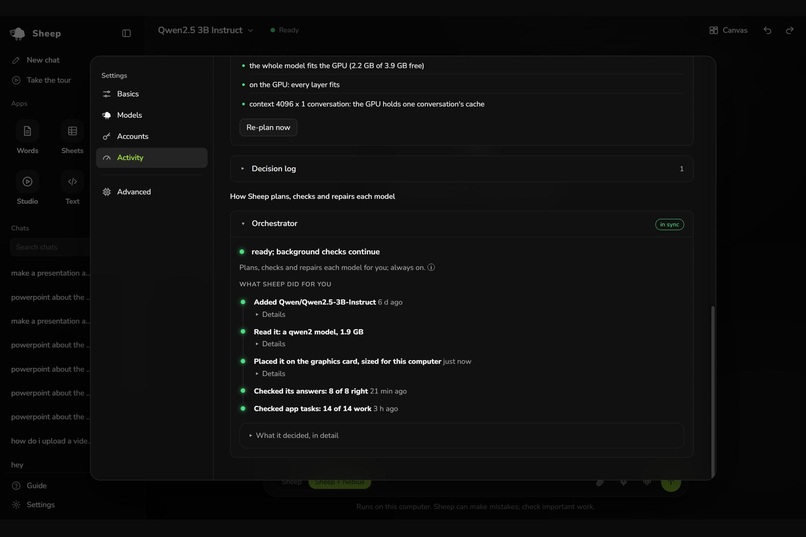Image resolution: width=806 pixels, height=537 pixels.
Task: Collapse the Orchestrator section
Action: (462, 224)
